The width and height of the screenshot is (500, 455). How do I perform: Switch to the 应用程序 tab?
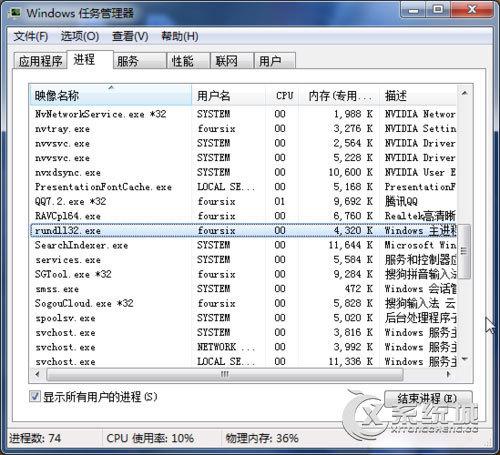(40, 61)
